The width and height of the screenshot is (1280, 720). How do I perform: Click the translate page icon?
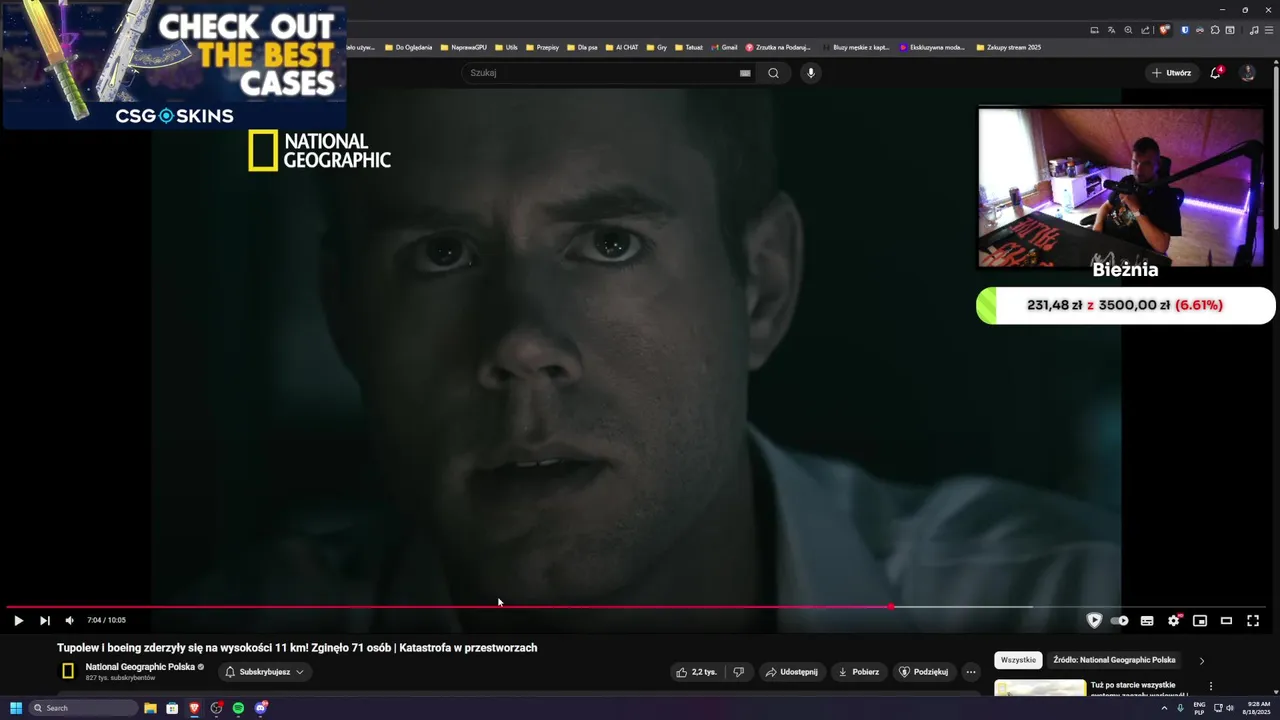1111,30
